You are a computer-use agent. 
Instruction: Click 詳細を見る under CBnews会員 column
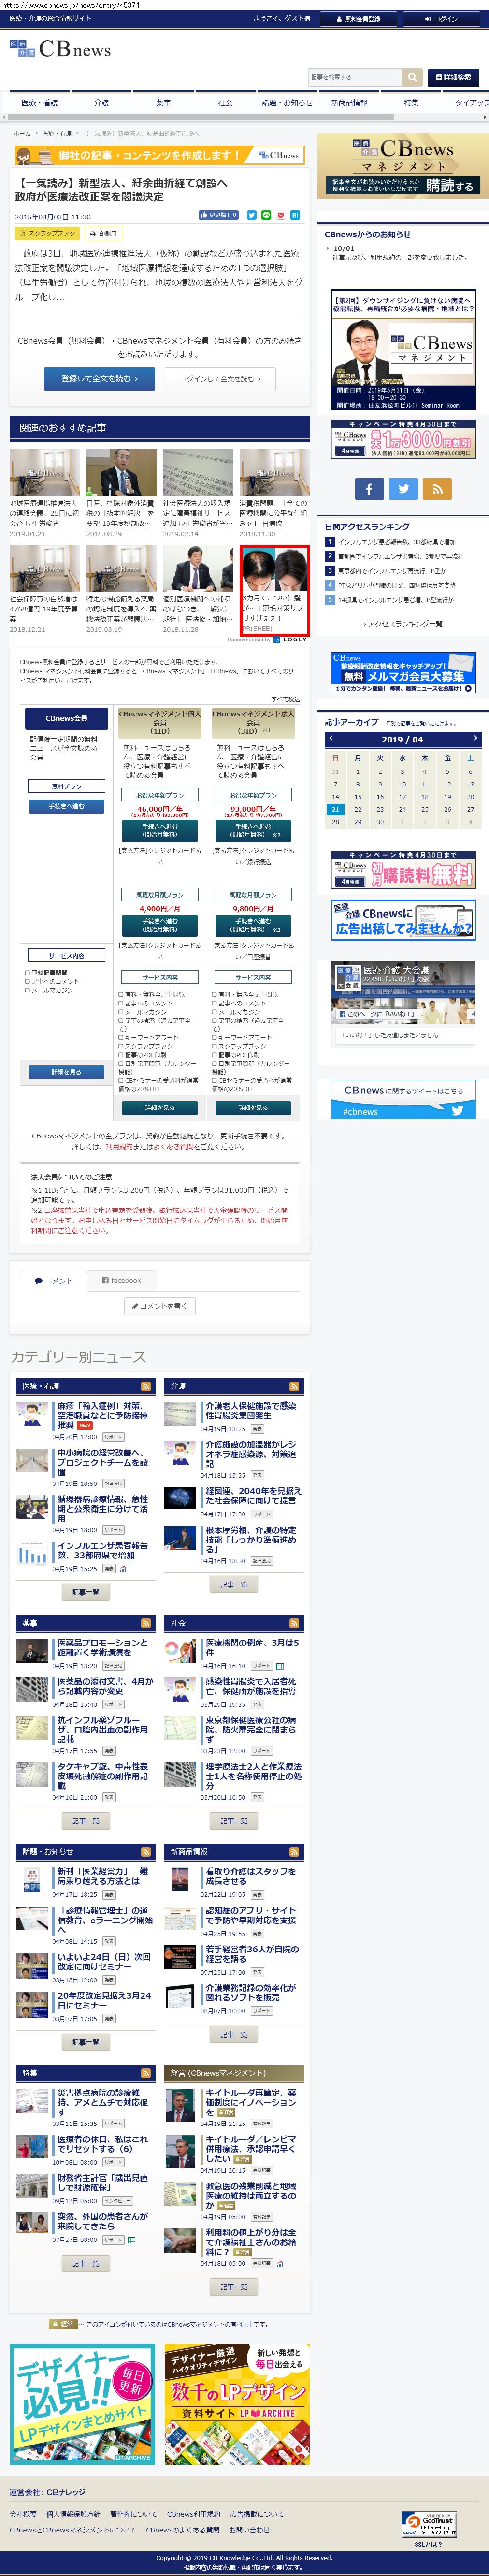point(67,1072)
